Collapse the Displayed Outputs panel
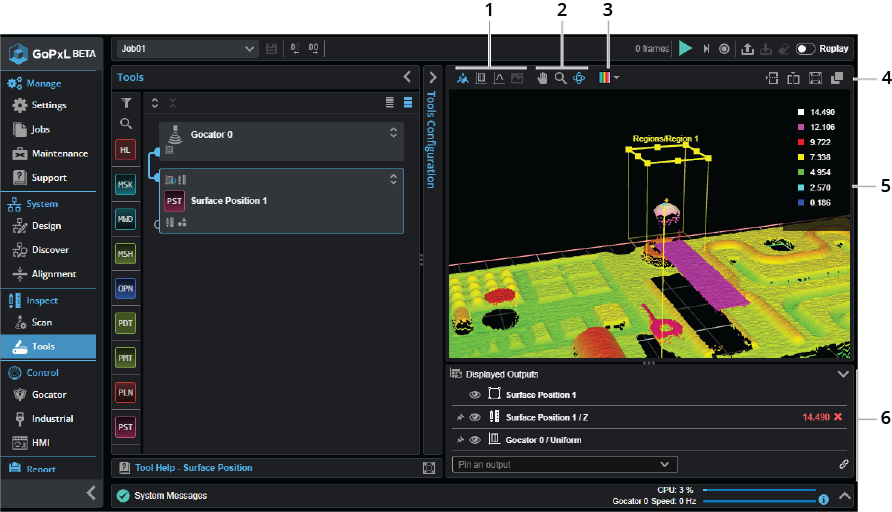Viewport: 892px width, 512px height. (x=843, y=374)
